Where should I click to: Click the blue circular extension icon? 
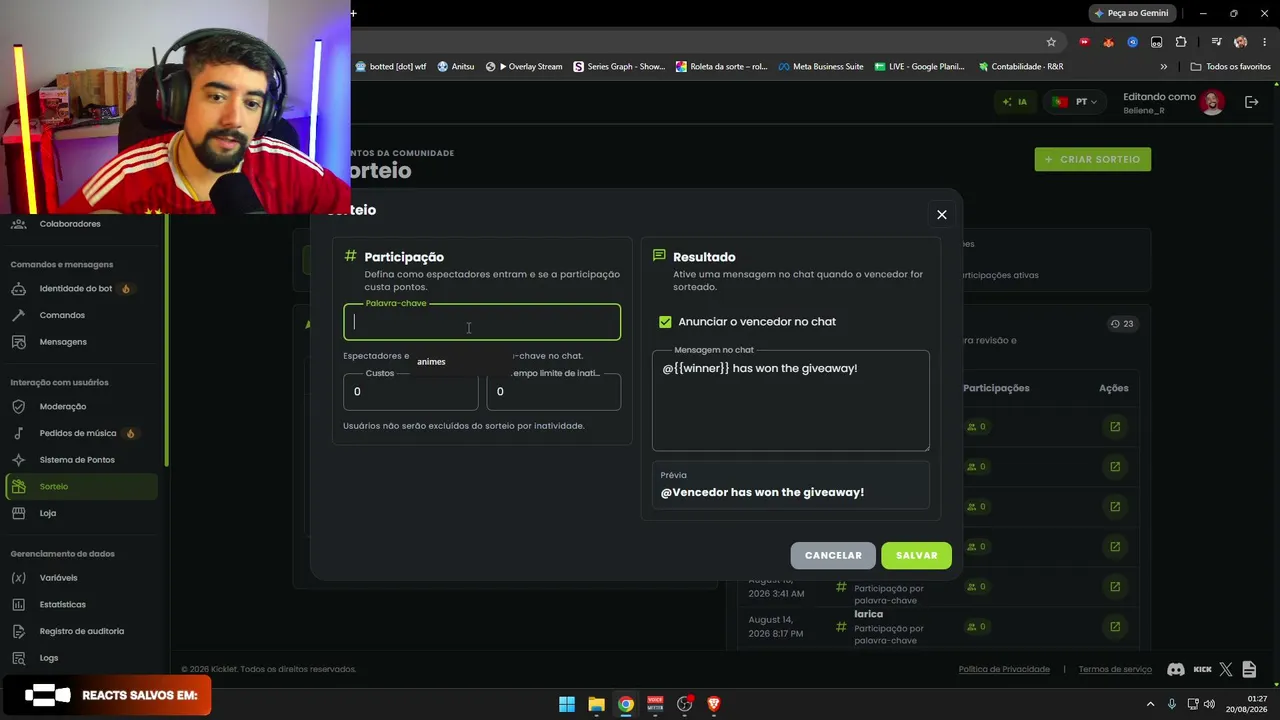(x=1133, y=42)
